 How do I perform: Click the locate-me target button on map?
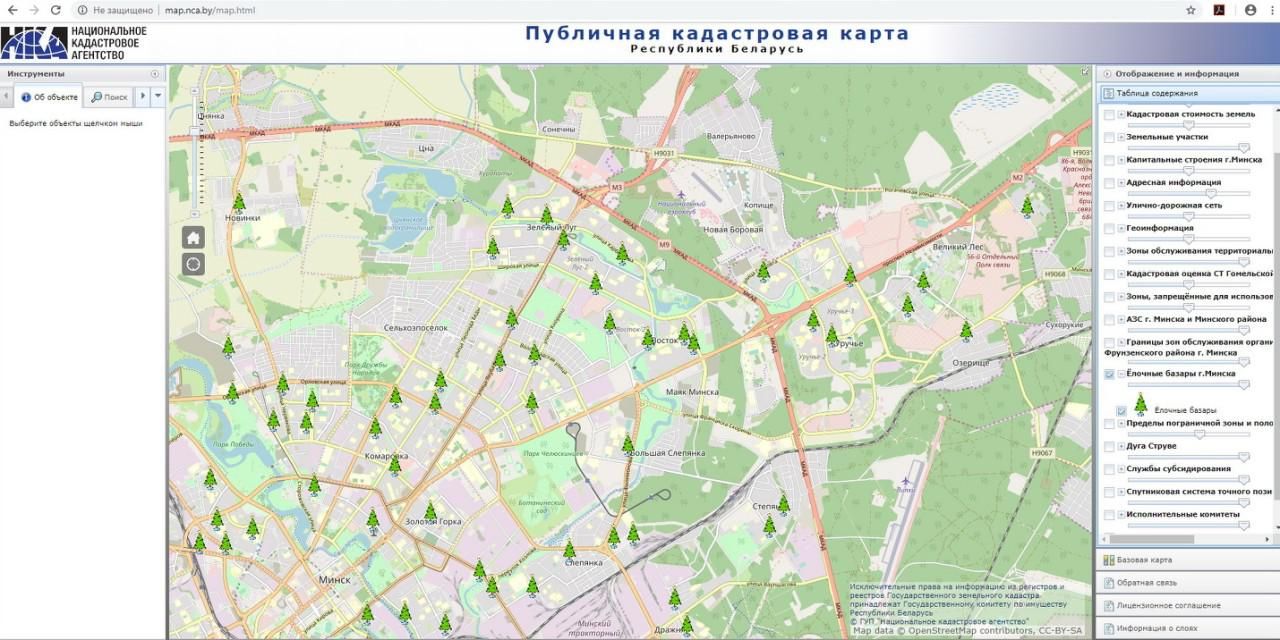193,264
